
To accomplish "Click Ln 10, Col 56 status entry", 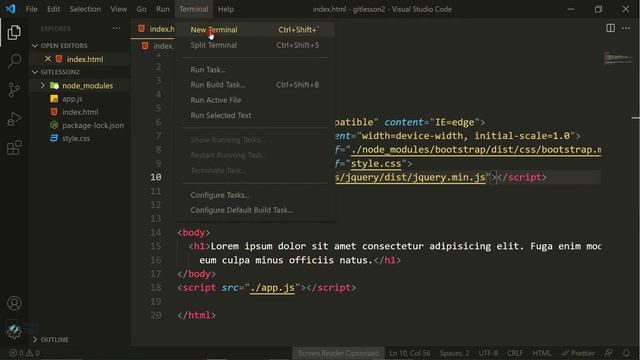I will point(409,353).
